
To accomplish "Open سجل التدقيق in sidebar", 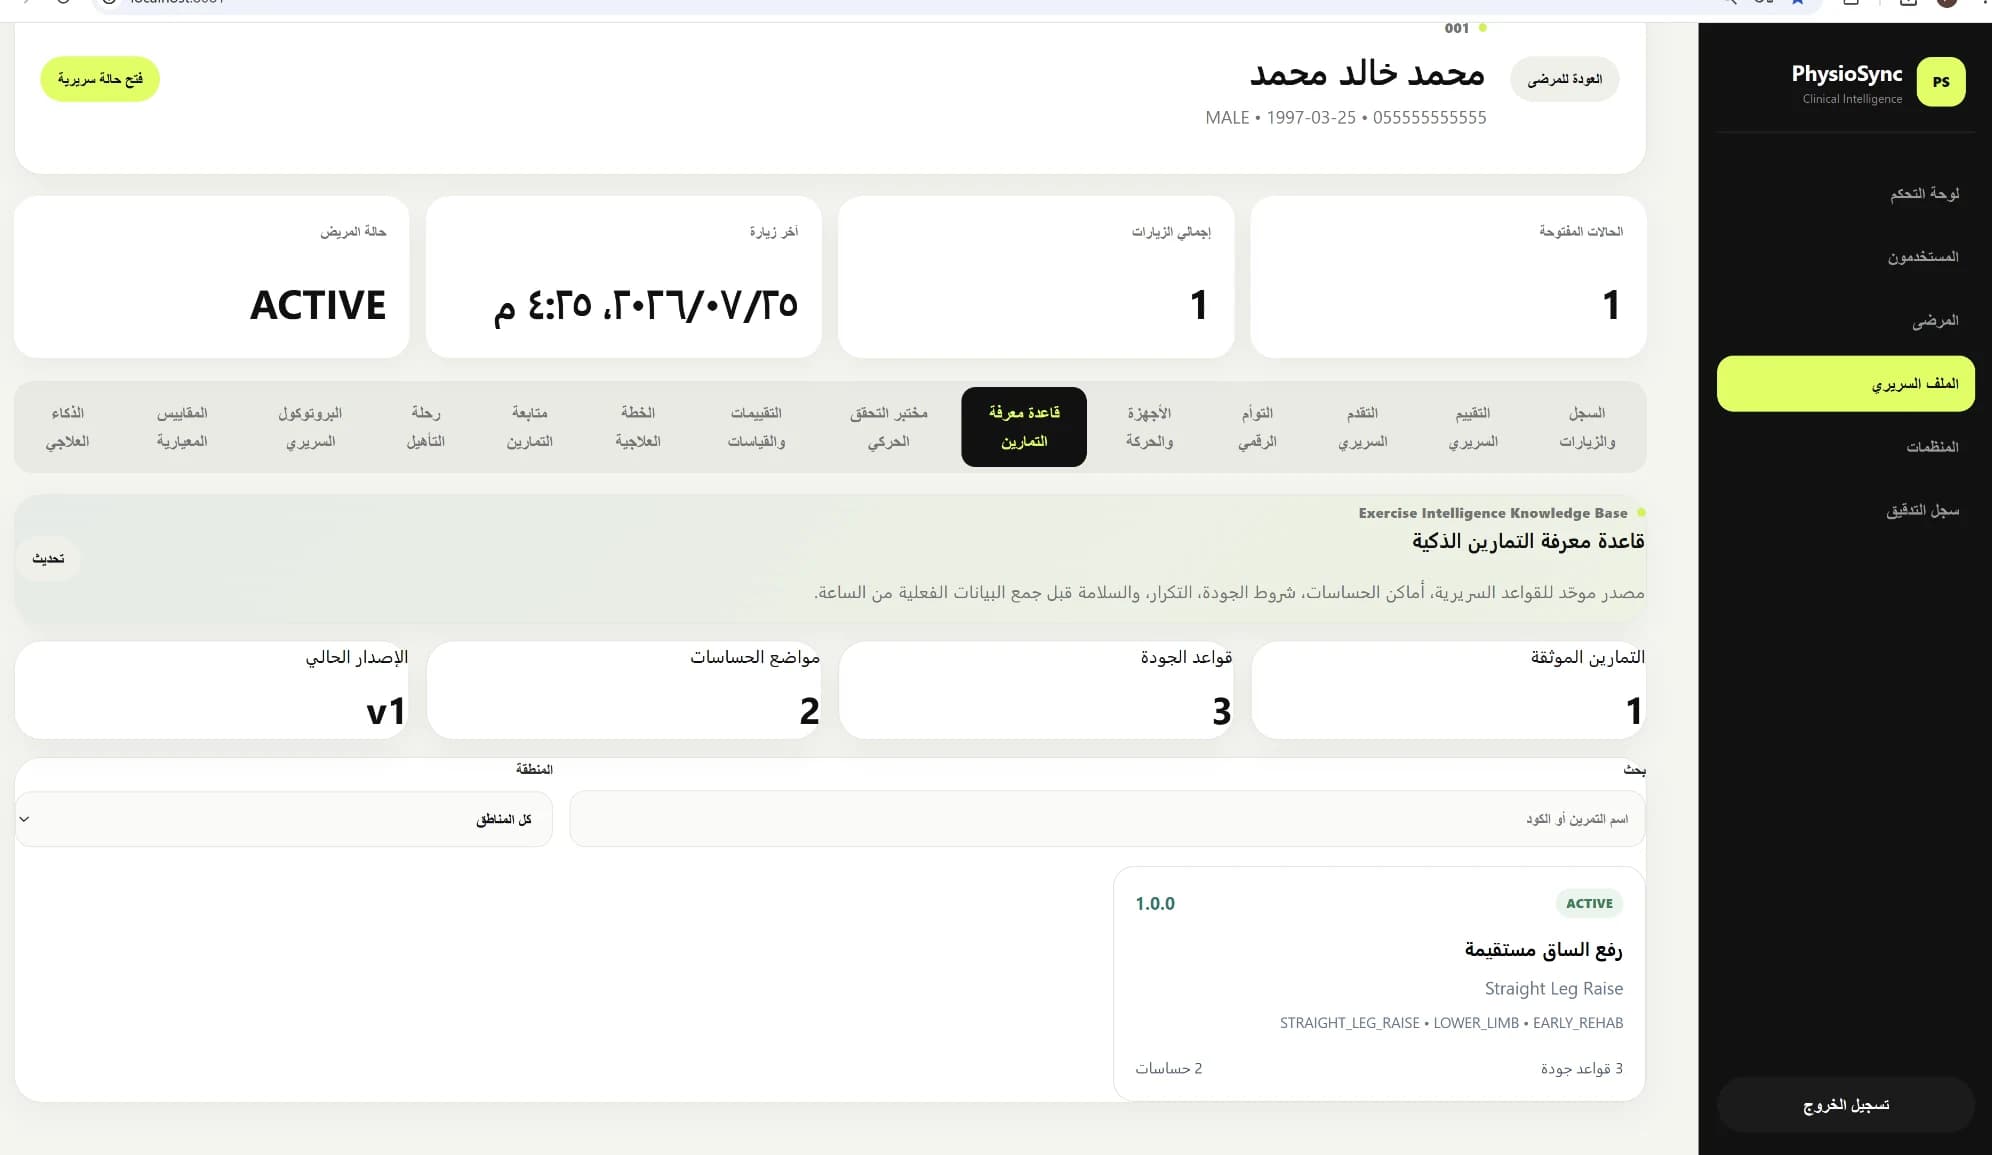I will [x=1845, y=511].
